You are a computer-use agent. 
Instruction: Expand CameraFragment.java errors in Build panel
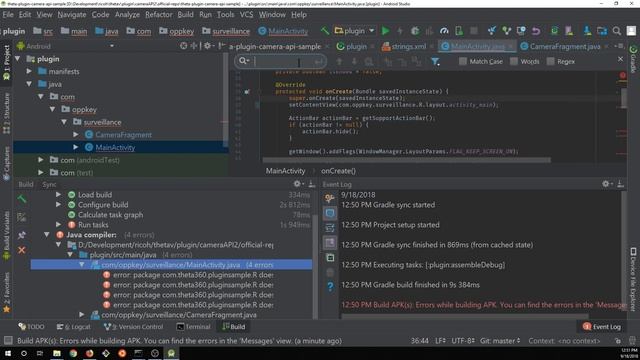point(82,315)
